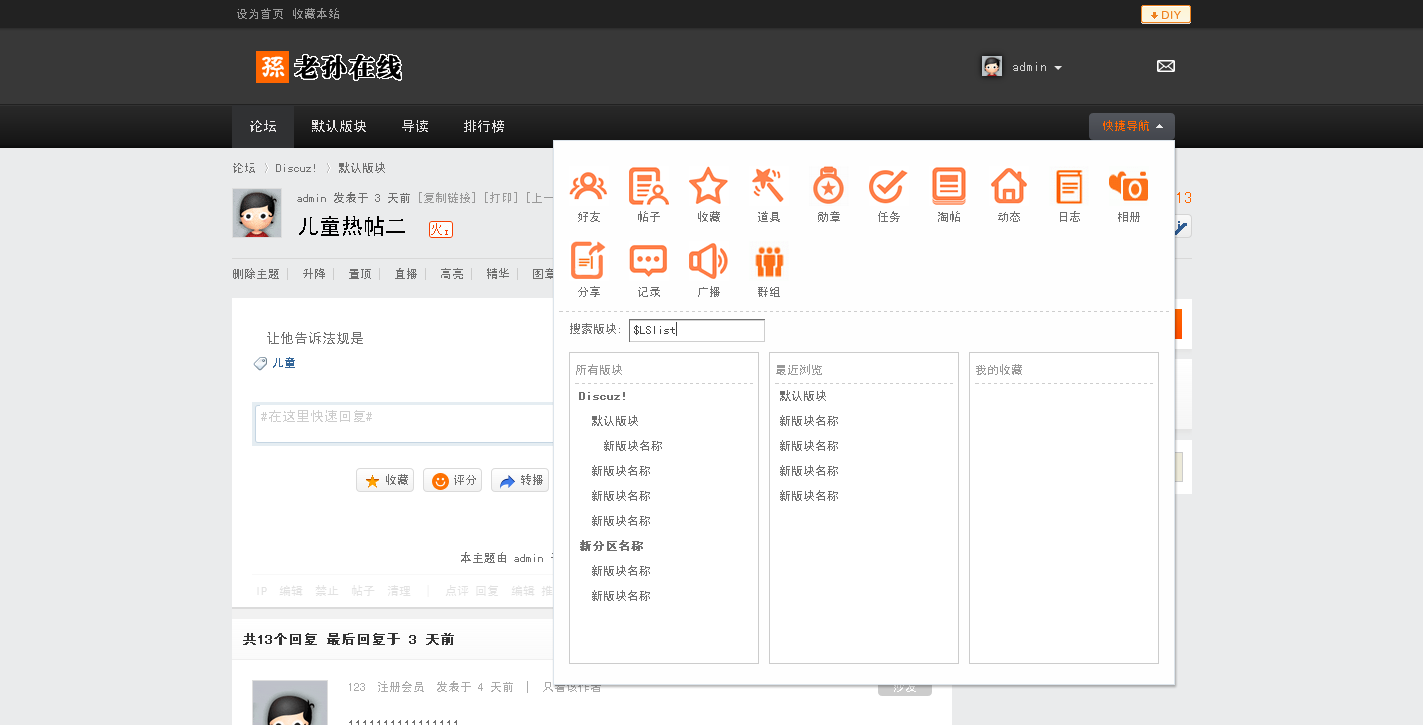Select the 论坛 navigation tab

tap(263, 127)
